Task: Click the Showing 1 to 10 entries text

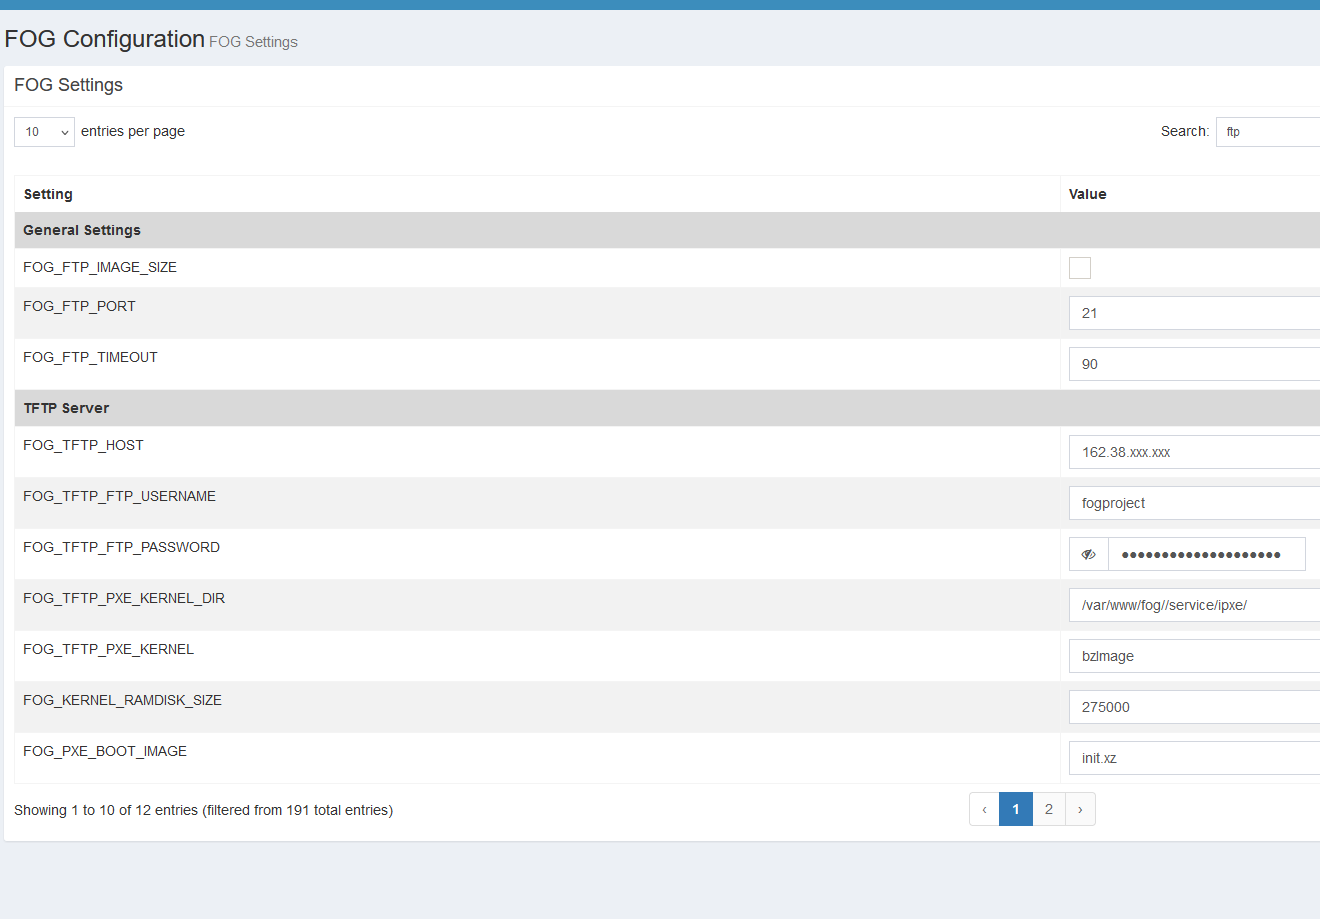Action: tap(203, 810)
